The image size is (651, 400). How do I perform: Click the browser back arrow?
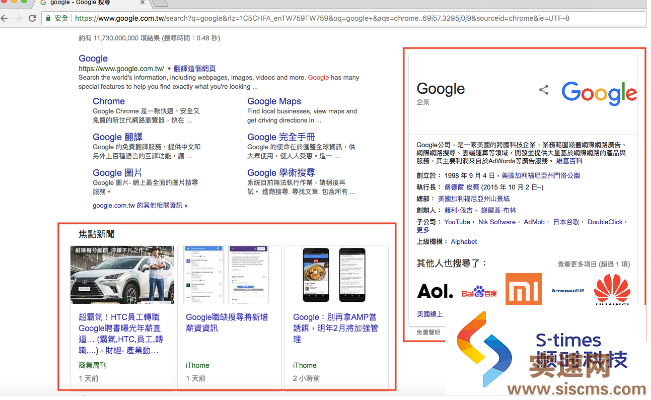[5, 18]
